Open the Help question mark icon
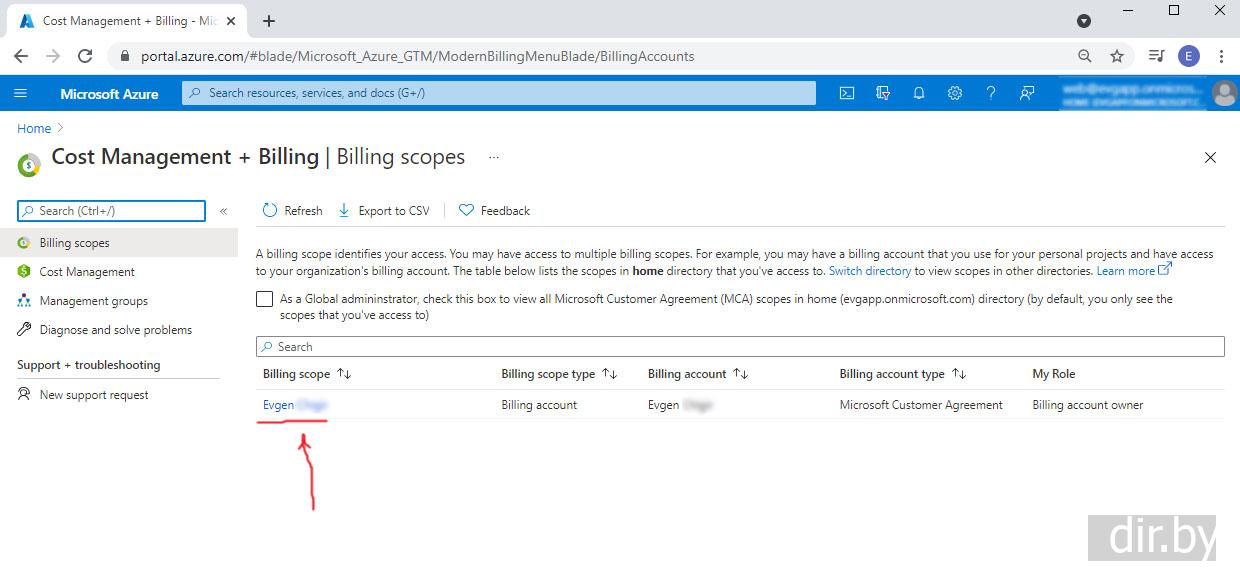 pyautogui.click(x=990, y=93)
